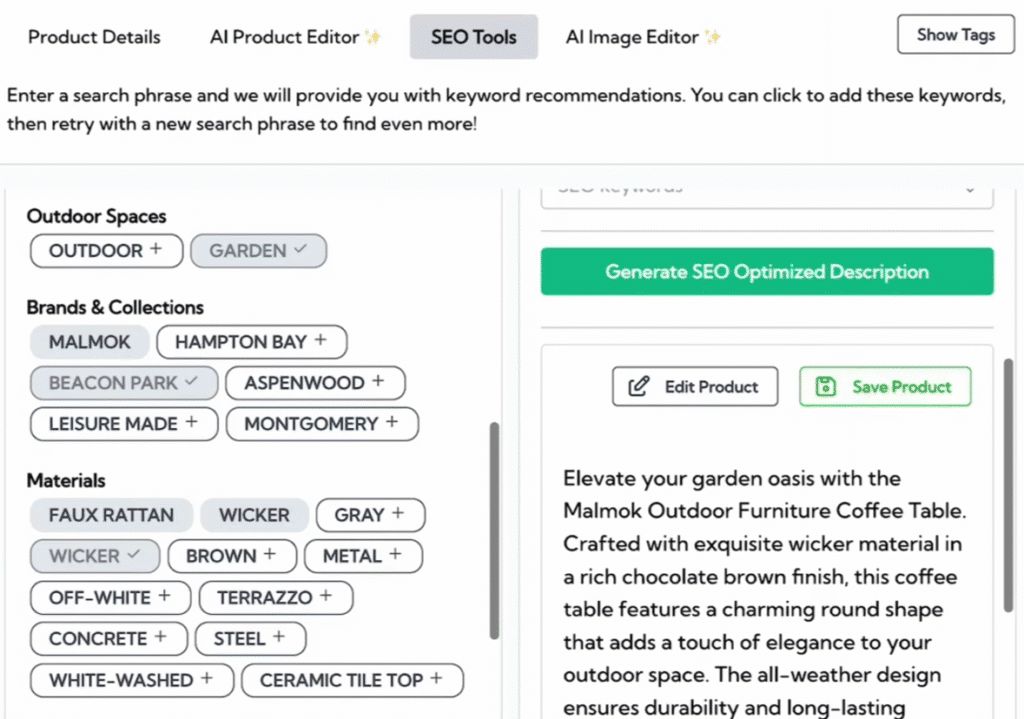Add the TERRAZZO material keyword

(276, 598)
